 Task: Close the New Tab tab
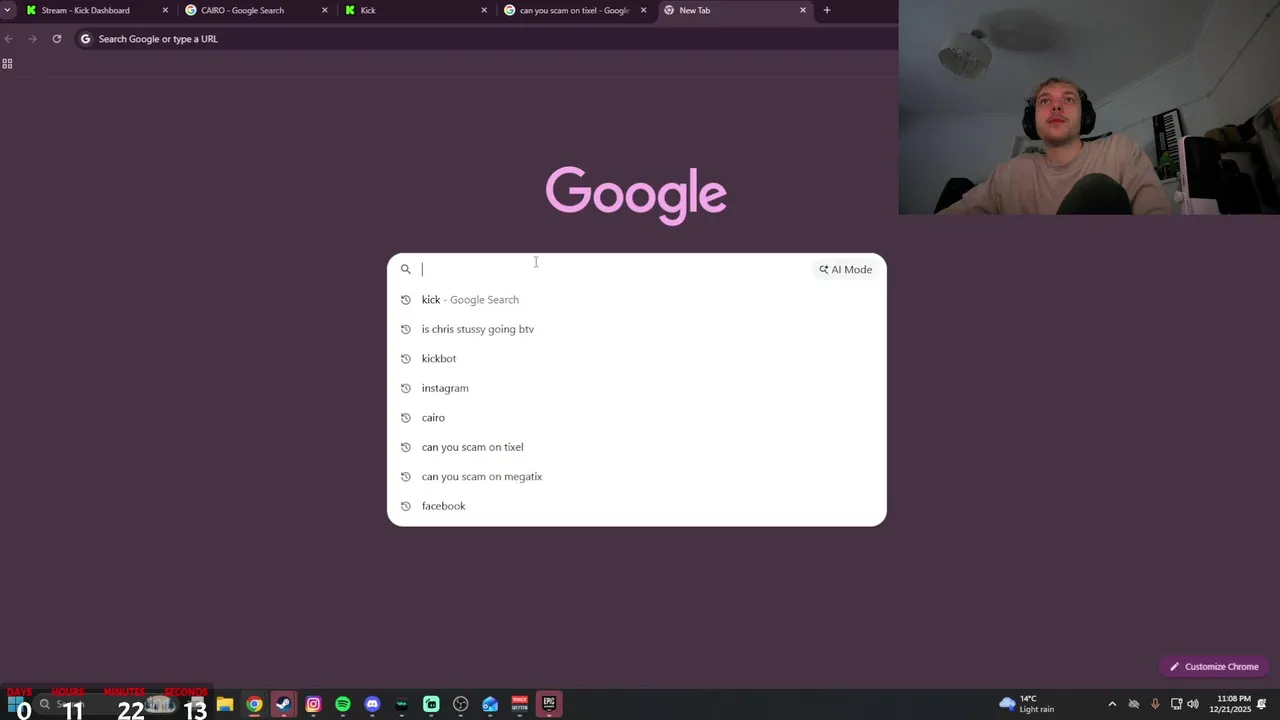[x=802, y=10]
